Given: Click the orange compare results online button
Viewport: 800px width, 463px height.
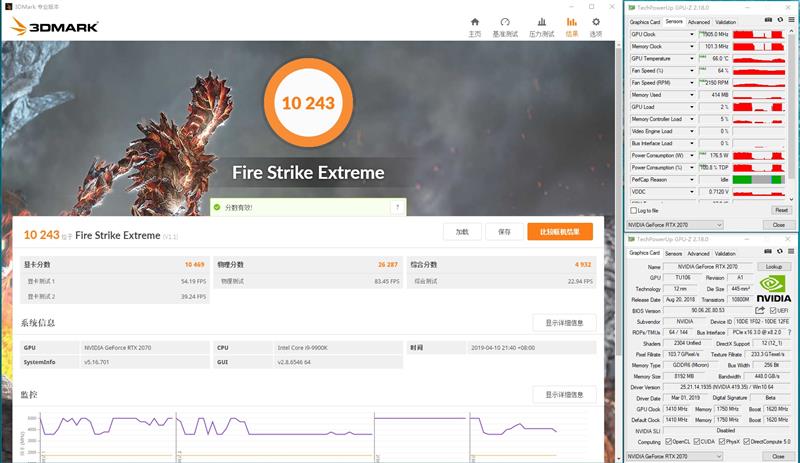Looking at the screenshot, I should click(560, 231).
